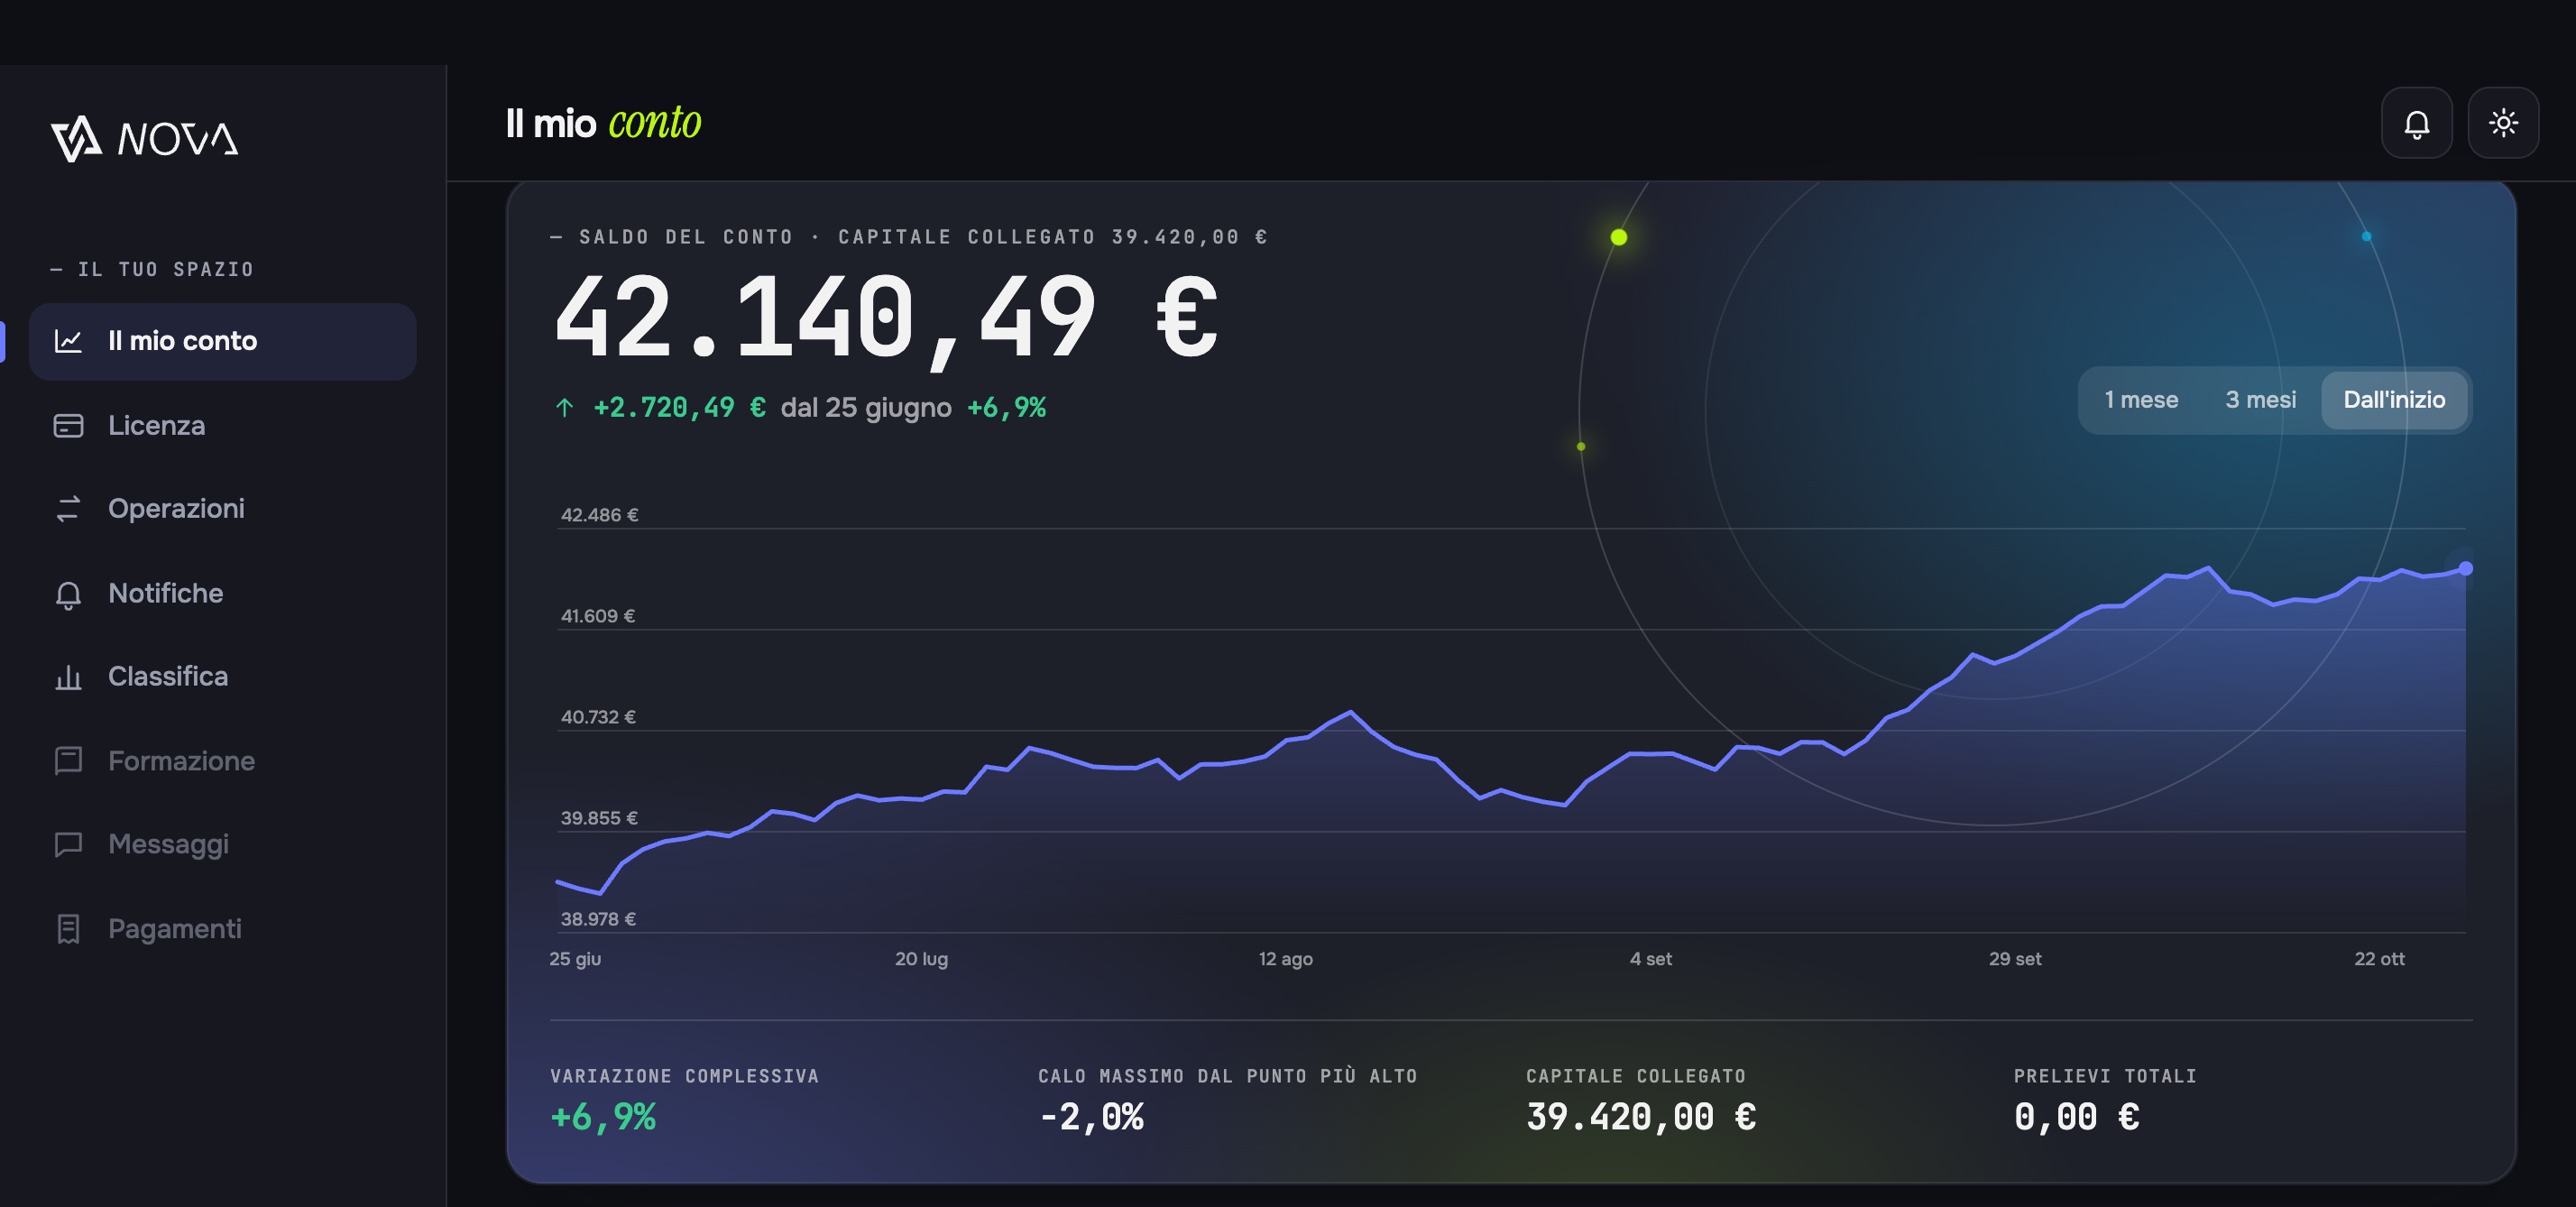
Task: Click the chart icon beside Il mio conto
Action: tap(68, 341)
